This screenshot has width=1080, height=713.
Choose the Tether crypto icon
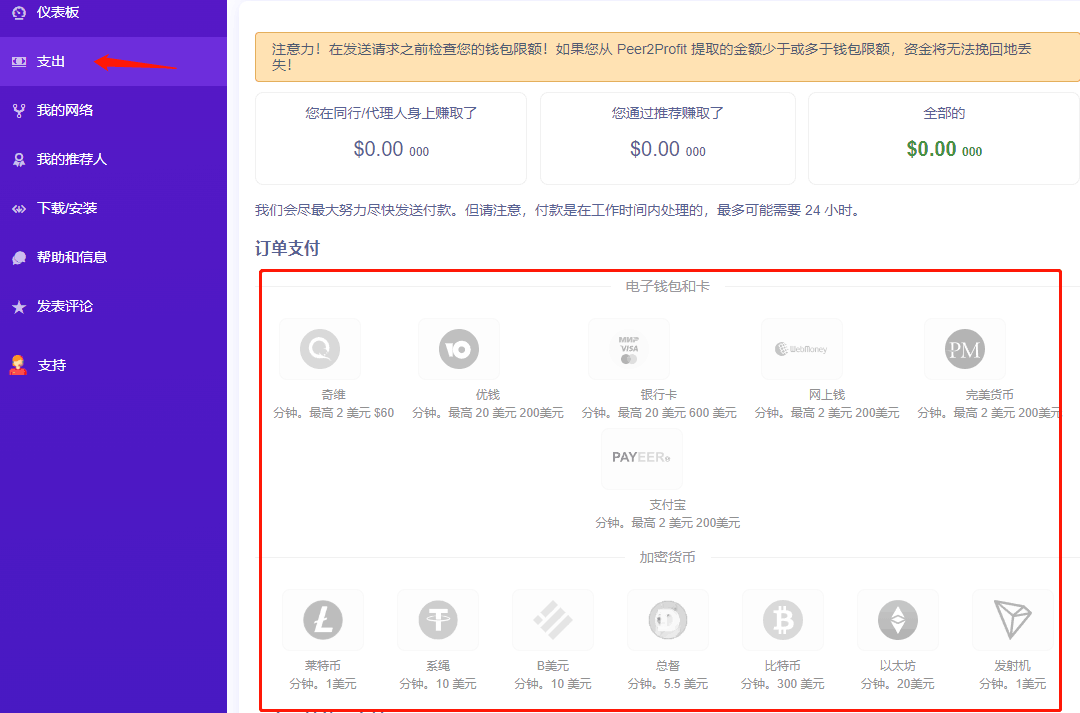[x=437, y=620]
